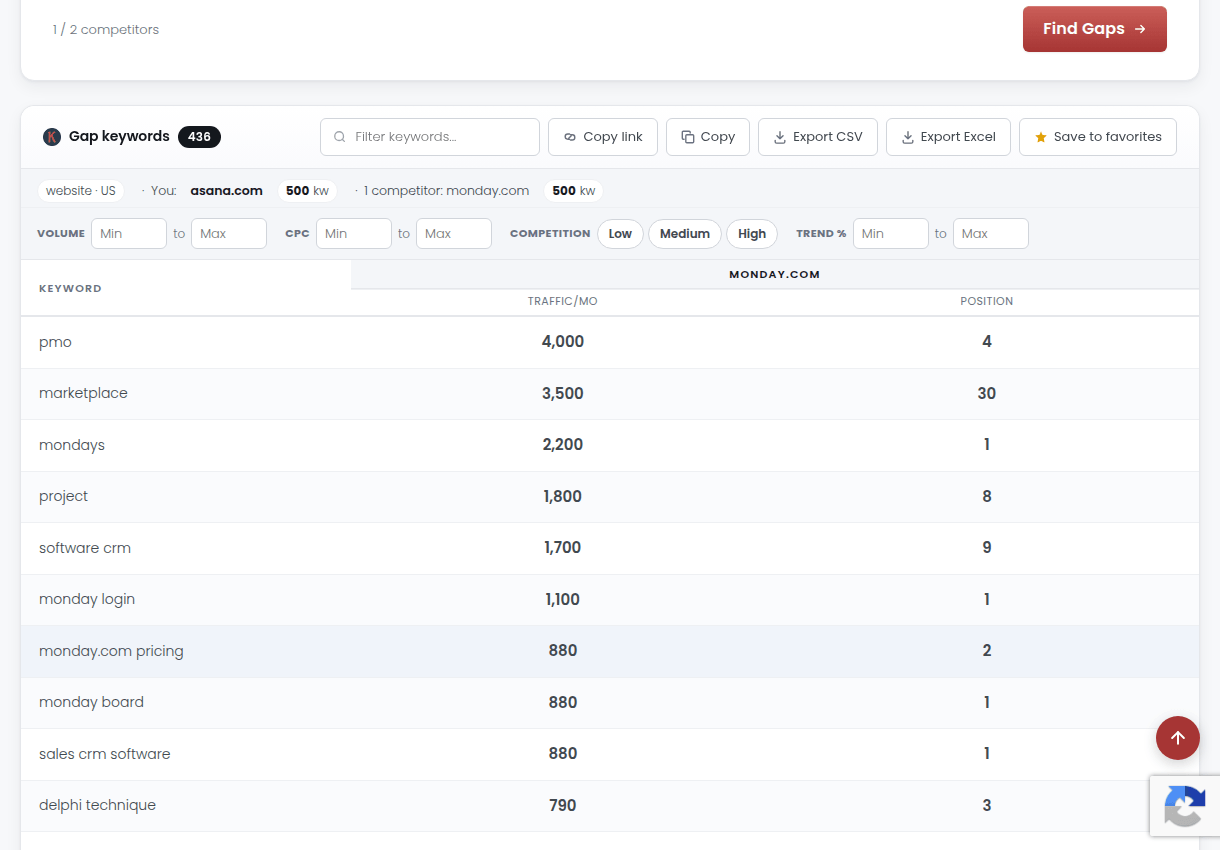Screen dimensions: 1220x850
Task: Toggle the High competition filter
Action: (752, 234)
